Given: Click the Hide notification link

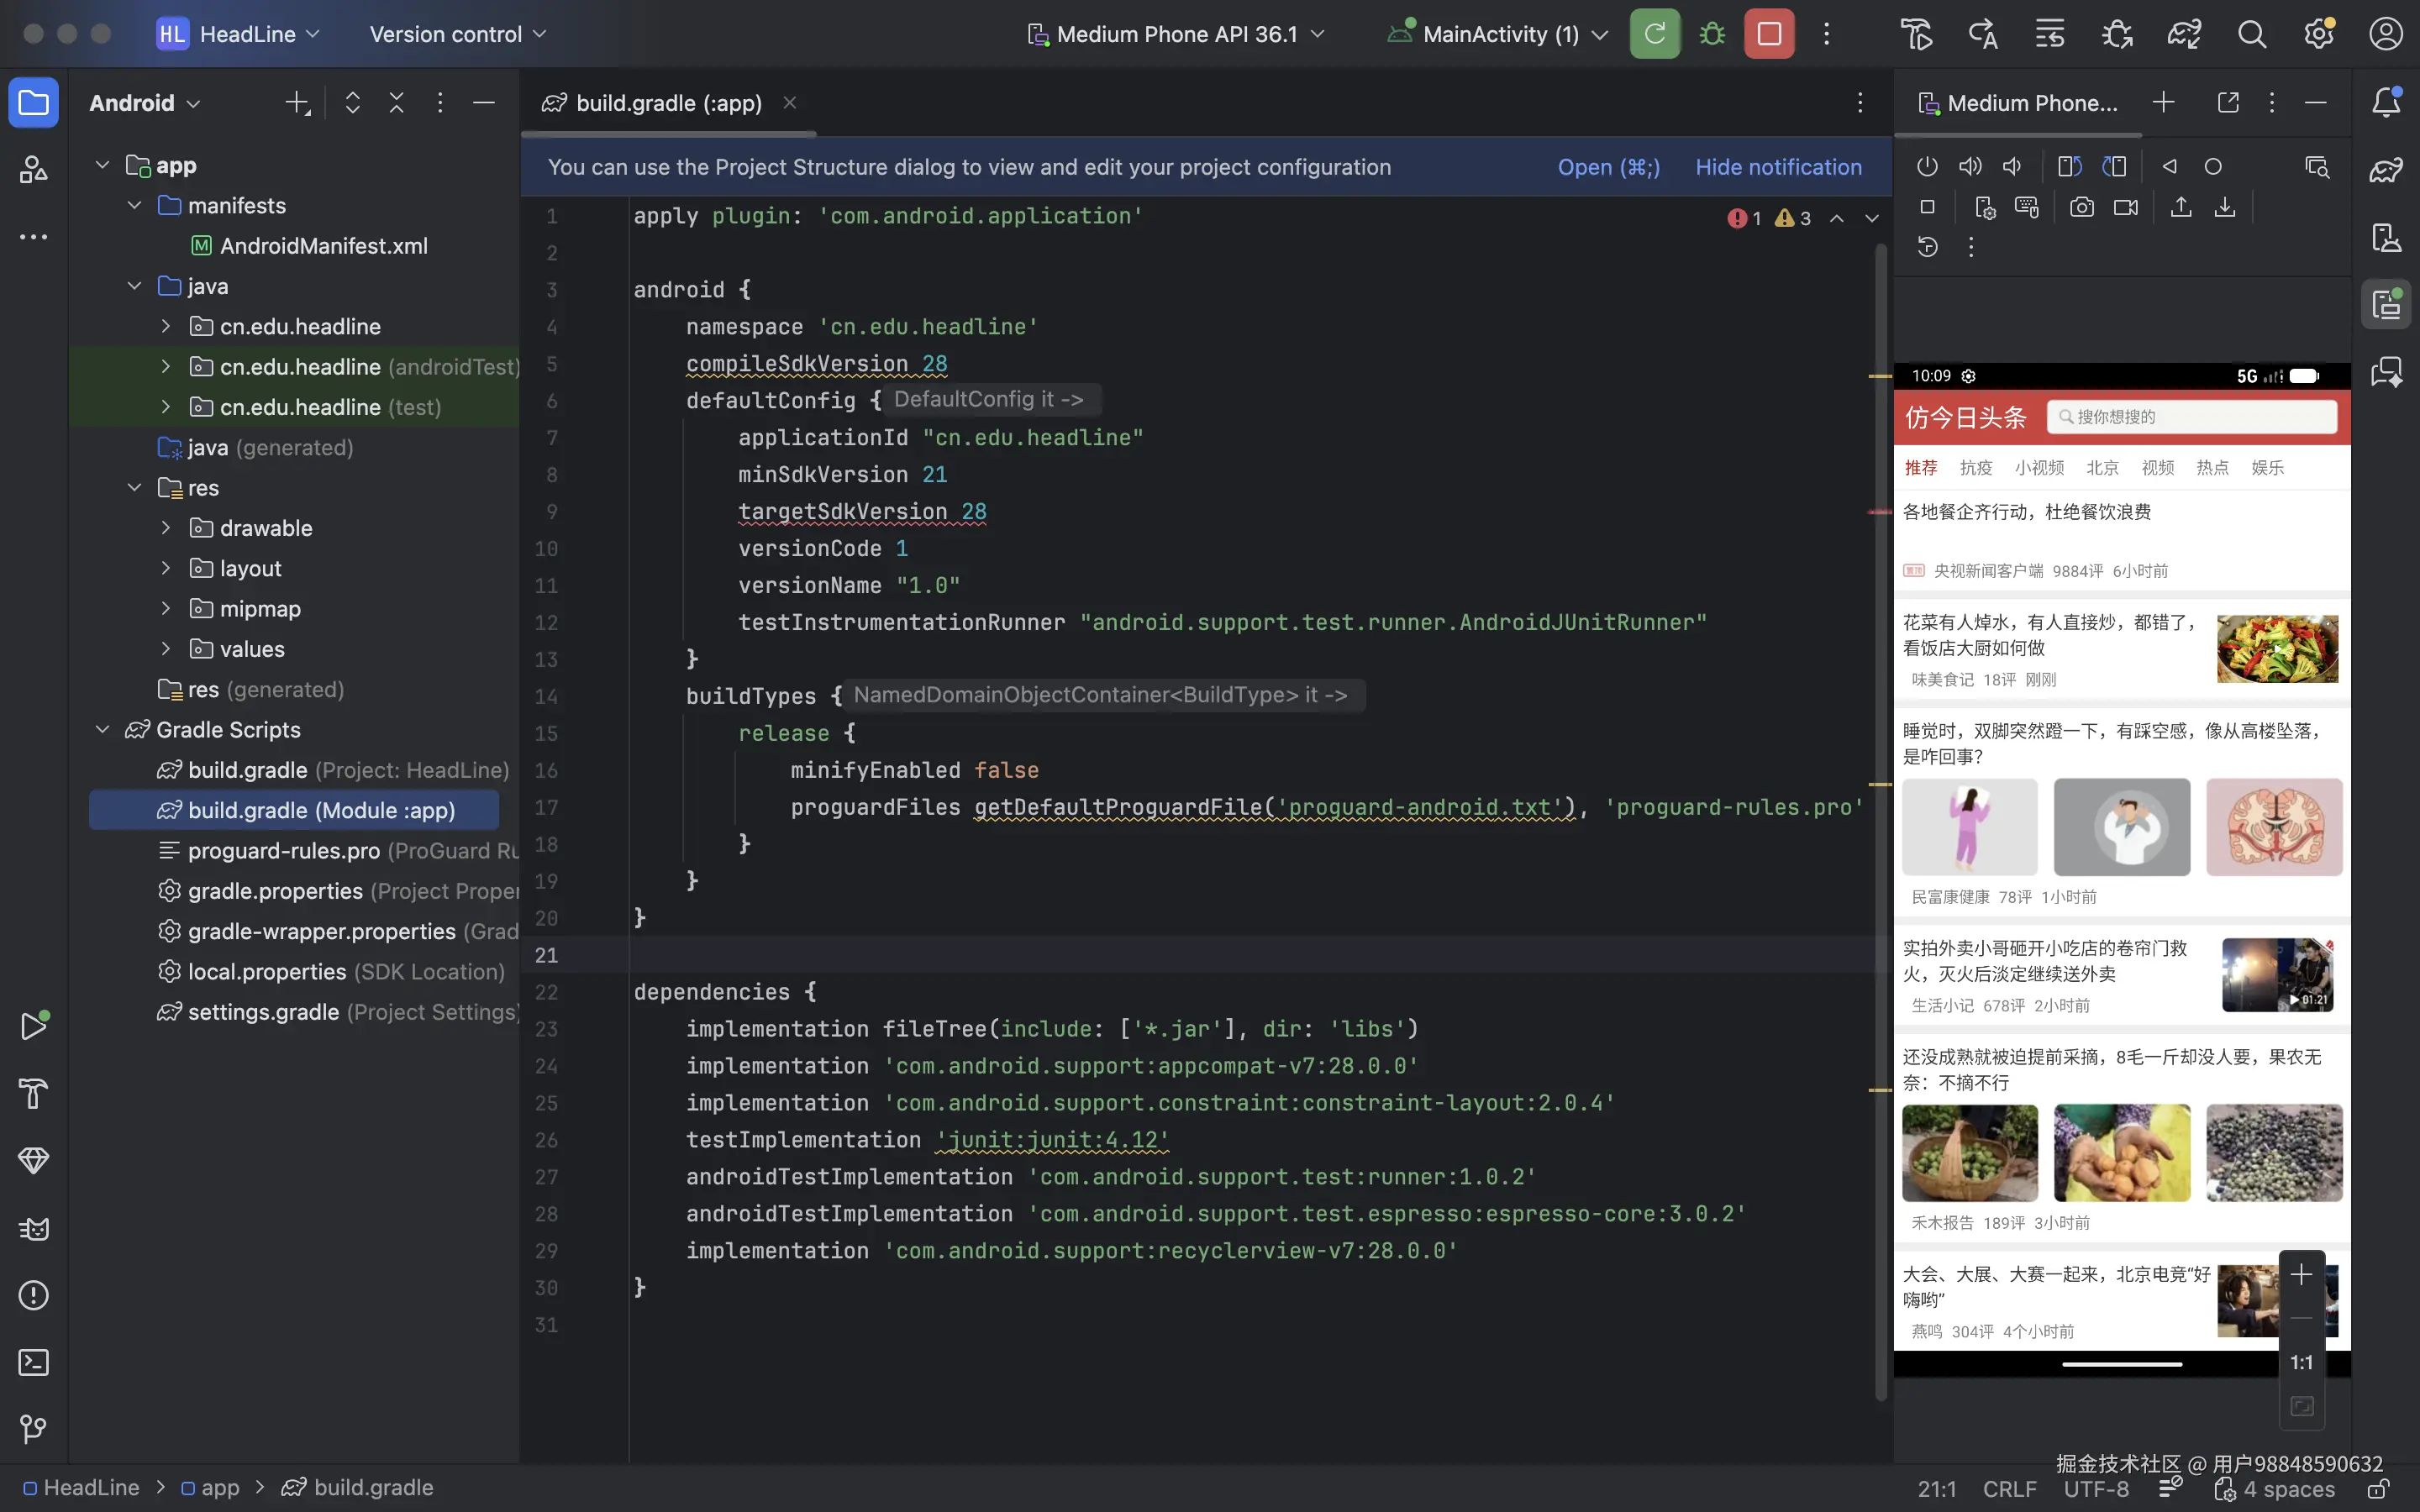Looking at the screenshot, I should [x=1778, y=167].
